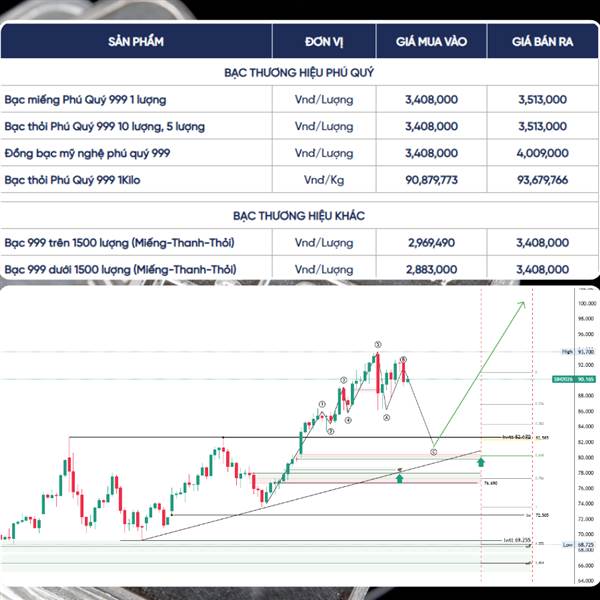Screen dimensions: 600x600
Task: Click the green current price tag 90.165
Action: coord(574,379)
